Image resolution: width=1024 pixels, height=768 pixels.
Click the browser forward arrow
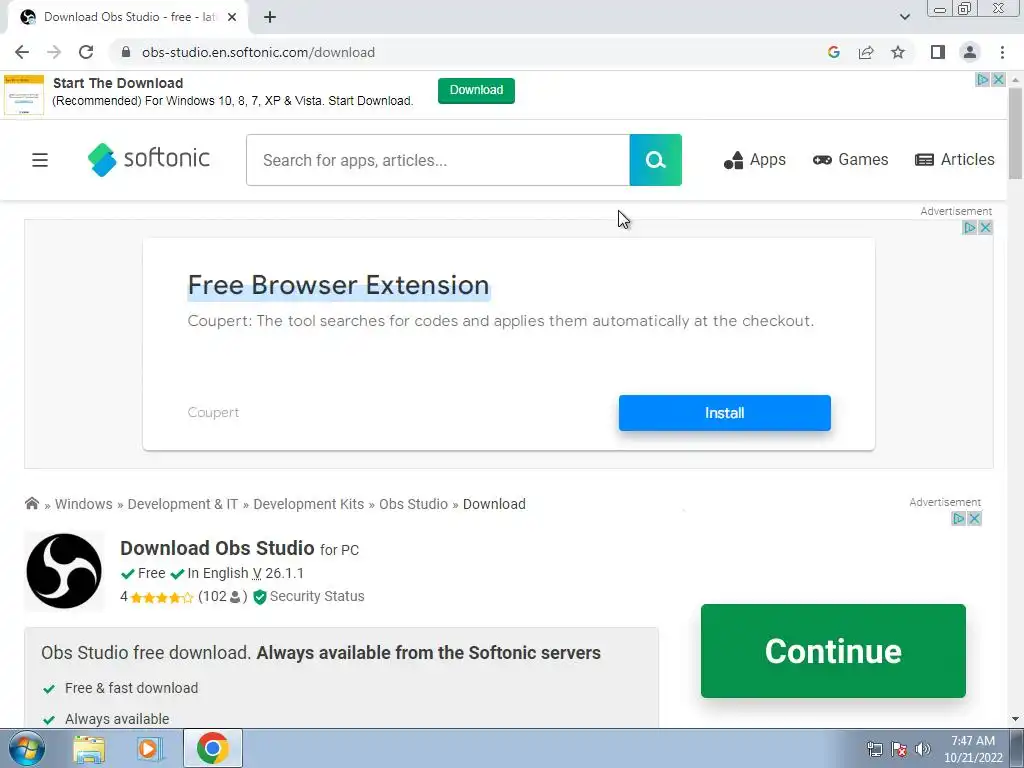click(54, 52)
